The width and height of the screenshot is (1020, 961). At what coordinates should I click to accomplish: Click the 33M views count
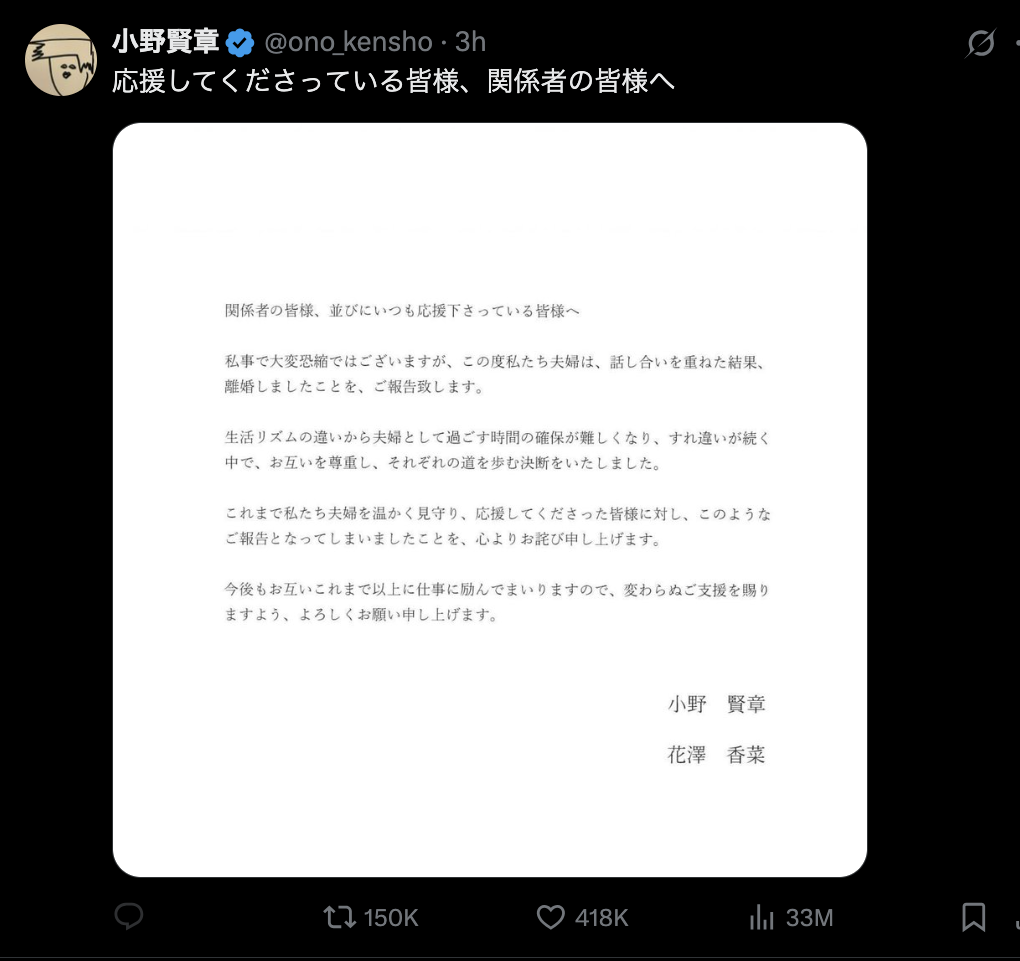tap(810, 918)
